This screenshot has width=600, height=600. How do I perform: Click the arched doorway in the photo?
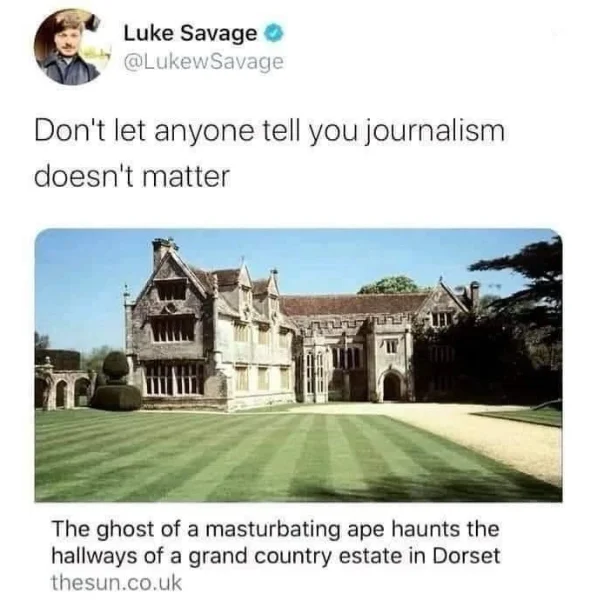pyautogui.click(x=392, y=386)
